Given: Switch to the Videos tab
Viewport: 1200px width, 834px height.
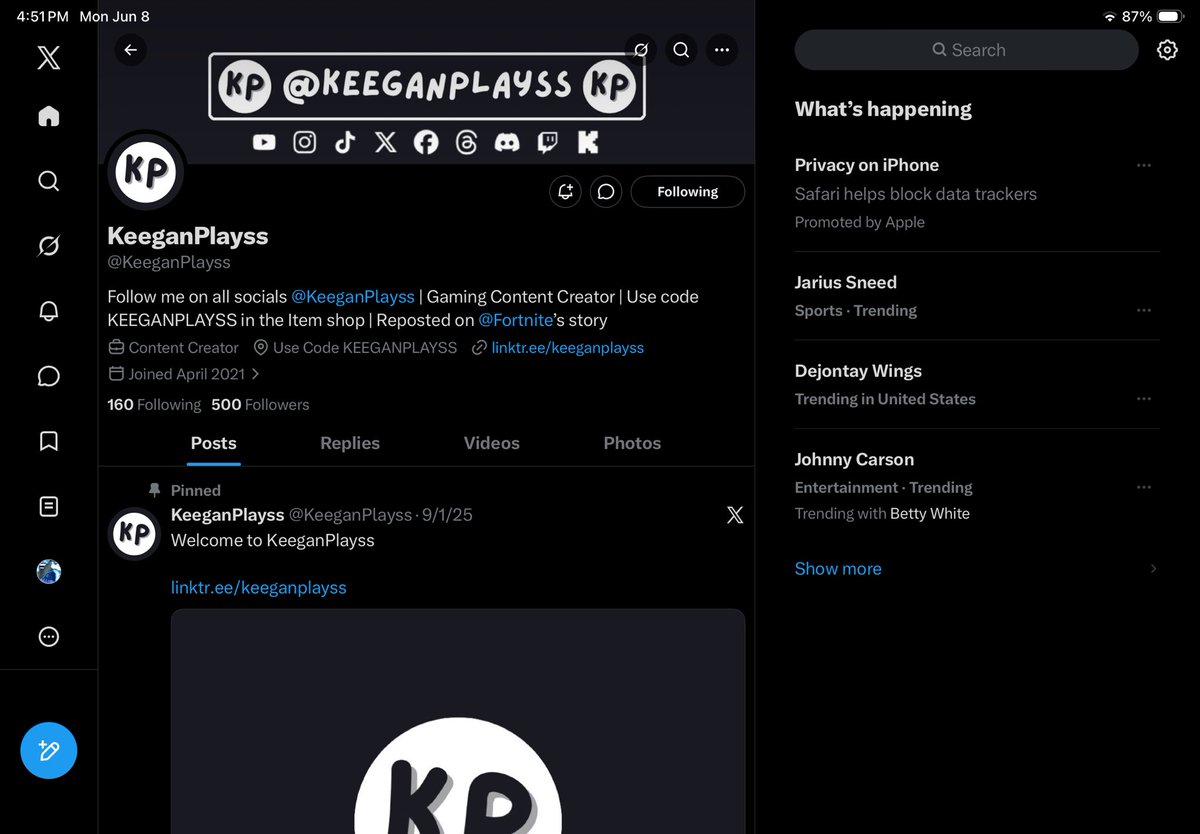Looking at the screenshot, I should 492,443.
